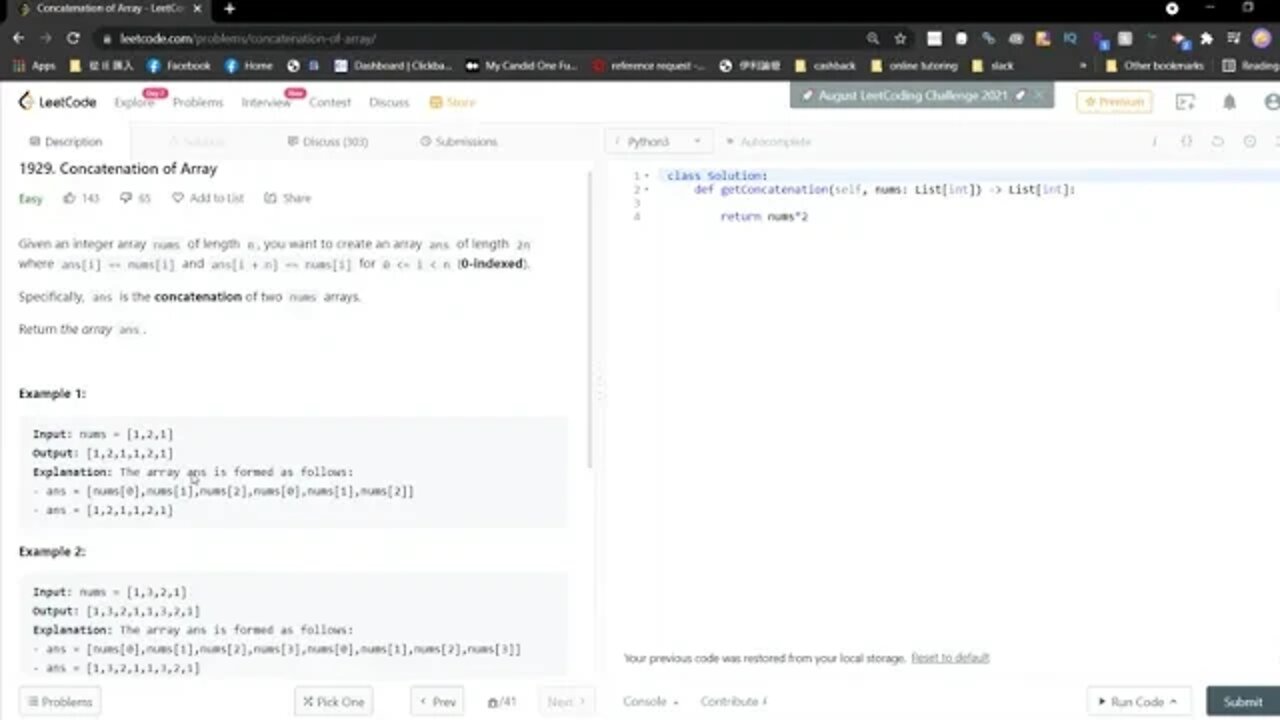Open the Other bookmarks folder
Image resolution: width=1280 pixels, height=720 pixels.
[x=1155, y=66]
